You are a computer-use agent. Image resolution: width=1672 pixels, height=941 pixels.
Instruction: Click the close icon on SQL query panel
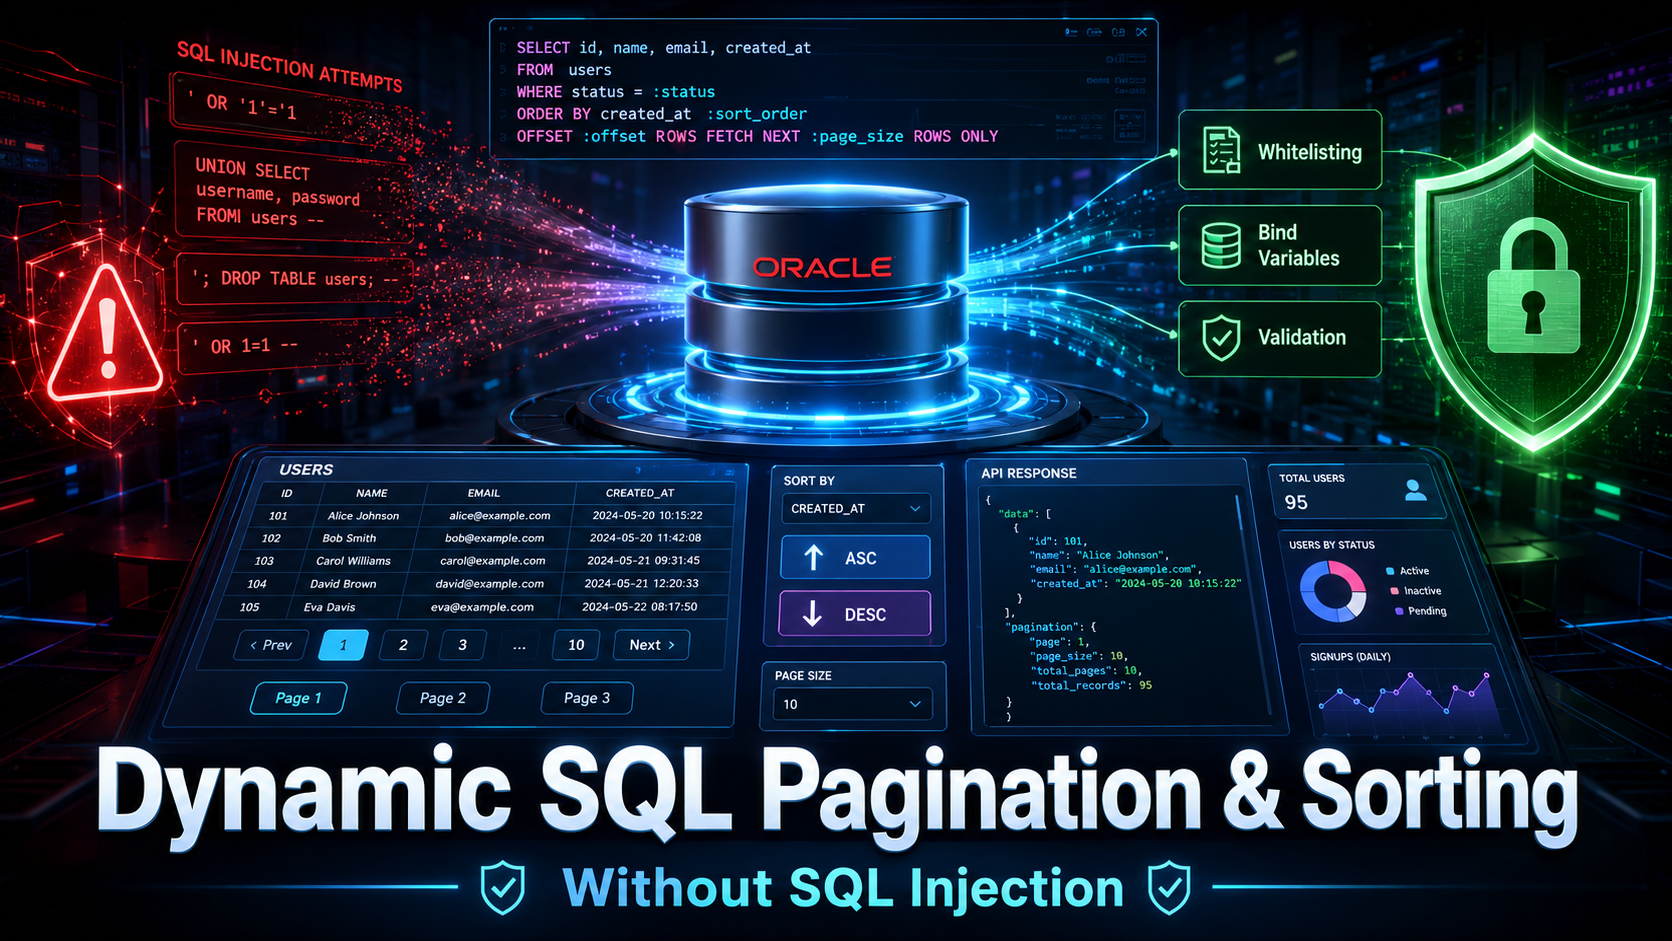[x=1141, y=32]
